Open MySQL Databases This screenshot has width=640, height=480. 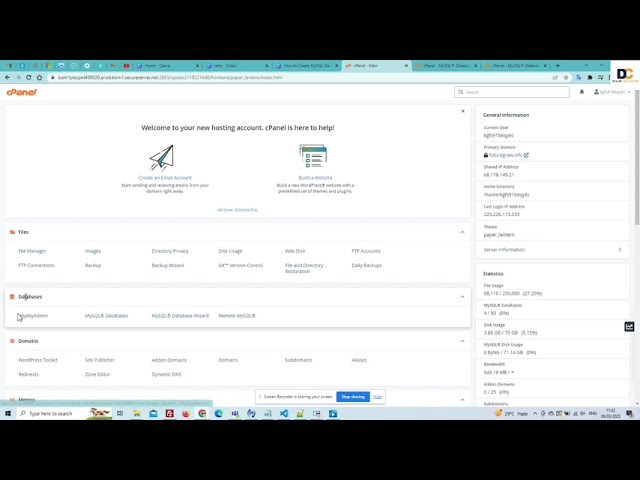click(x=107, y=316)
